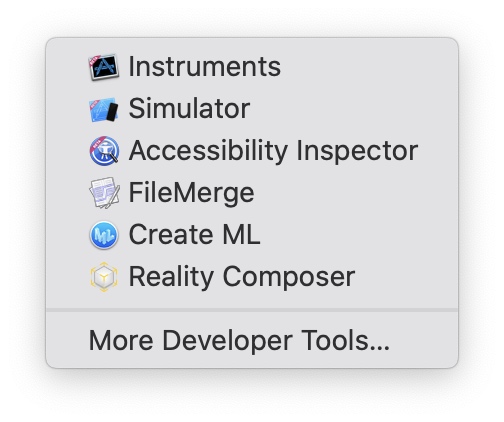Image resolution: width=504 pixels, height=422 pixels.
Task: Open the AR scene composer tool
Action: [252, 277]
